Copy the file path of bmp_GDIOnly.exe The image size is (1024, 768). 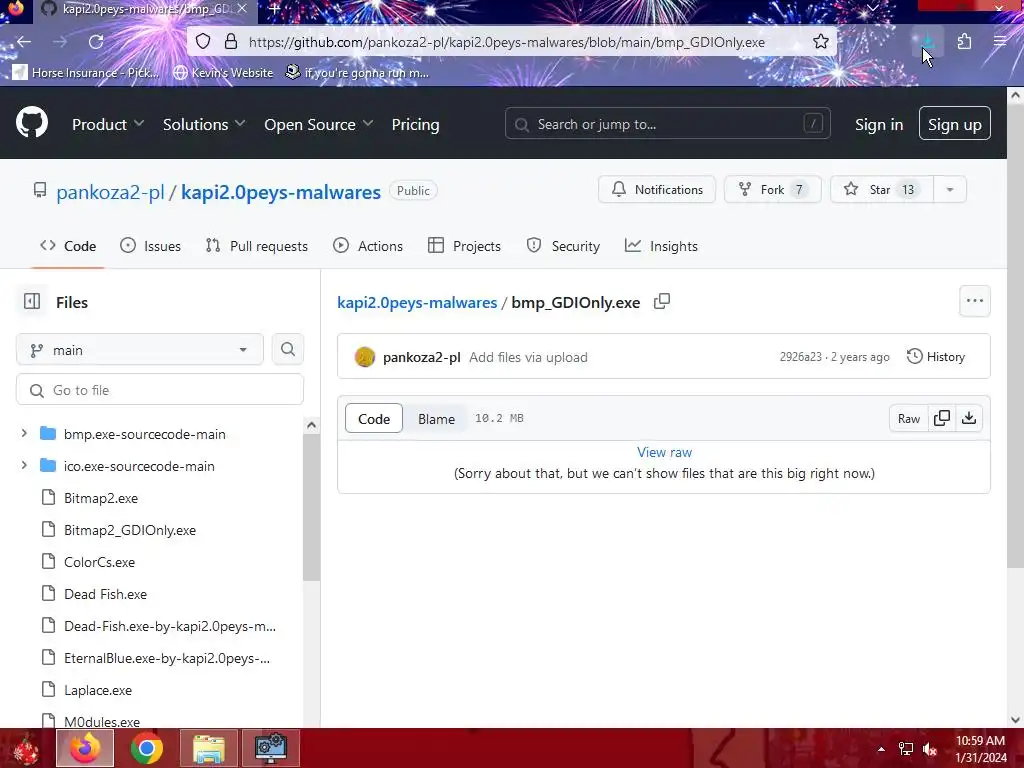pos(662,301)
